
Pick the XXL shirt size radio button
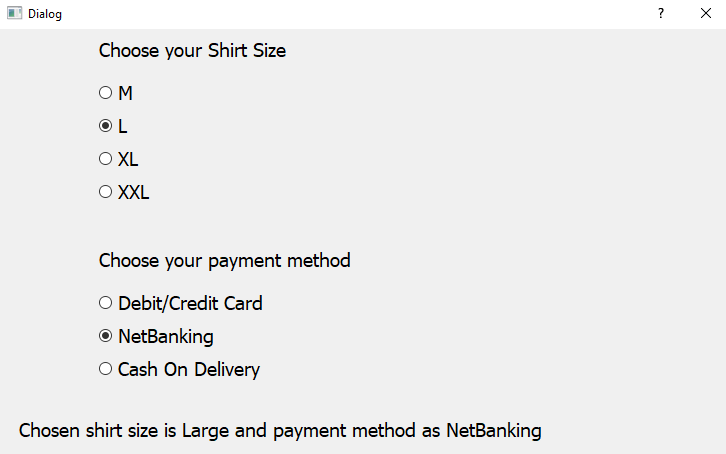pyautogui.click(x=124, y=192)
